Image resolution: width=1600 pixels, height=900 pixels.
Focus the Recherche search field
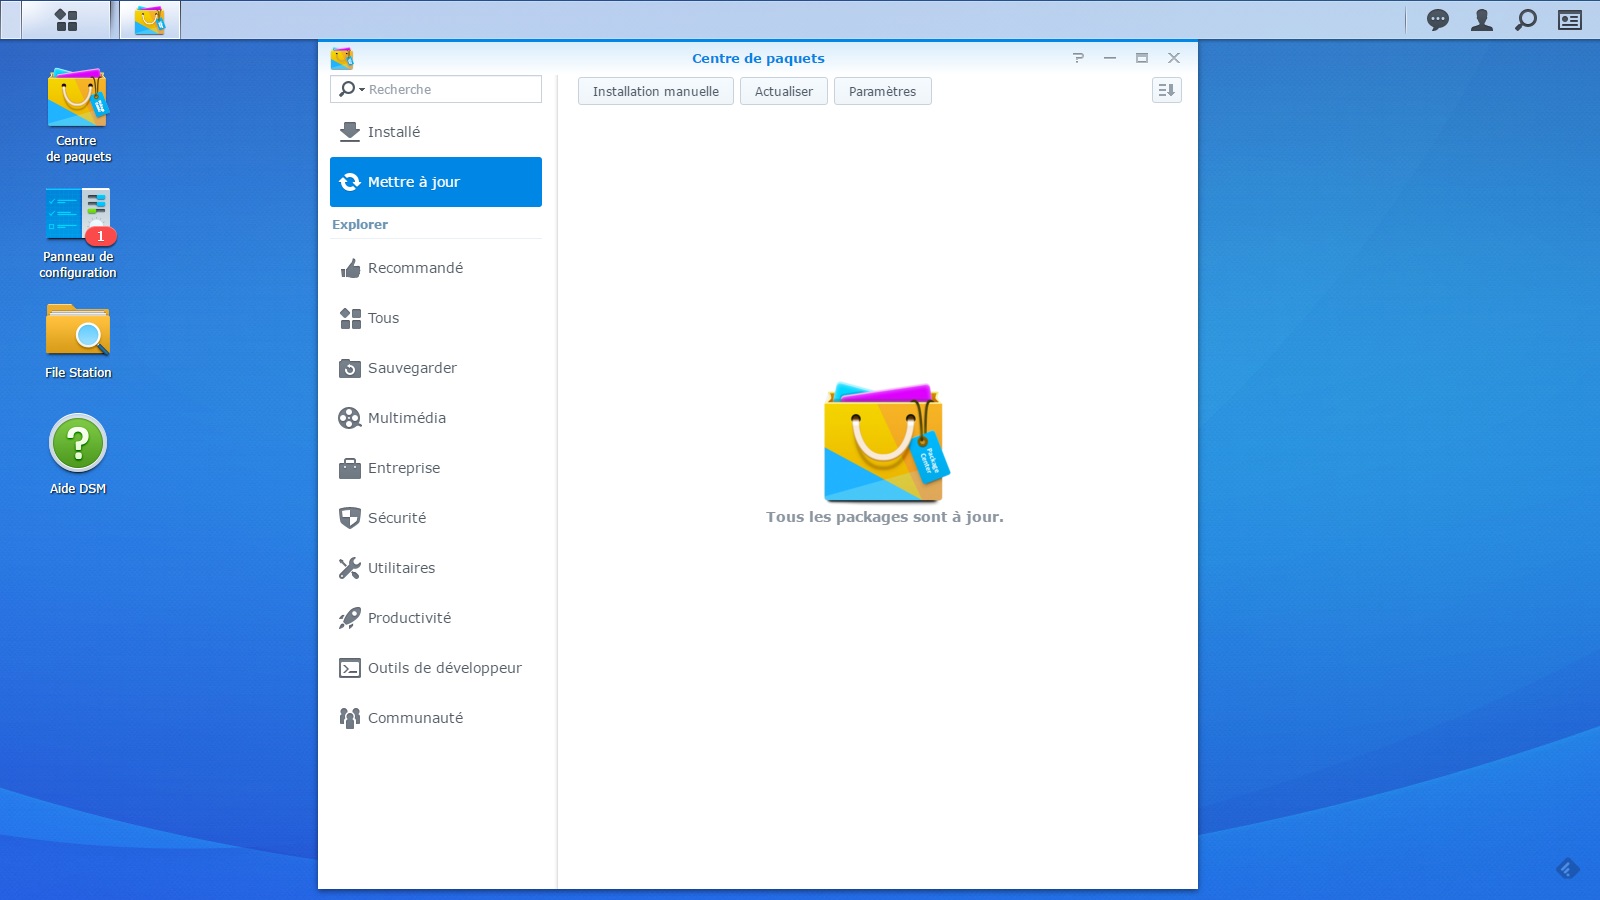click(452, 89)
